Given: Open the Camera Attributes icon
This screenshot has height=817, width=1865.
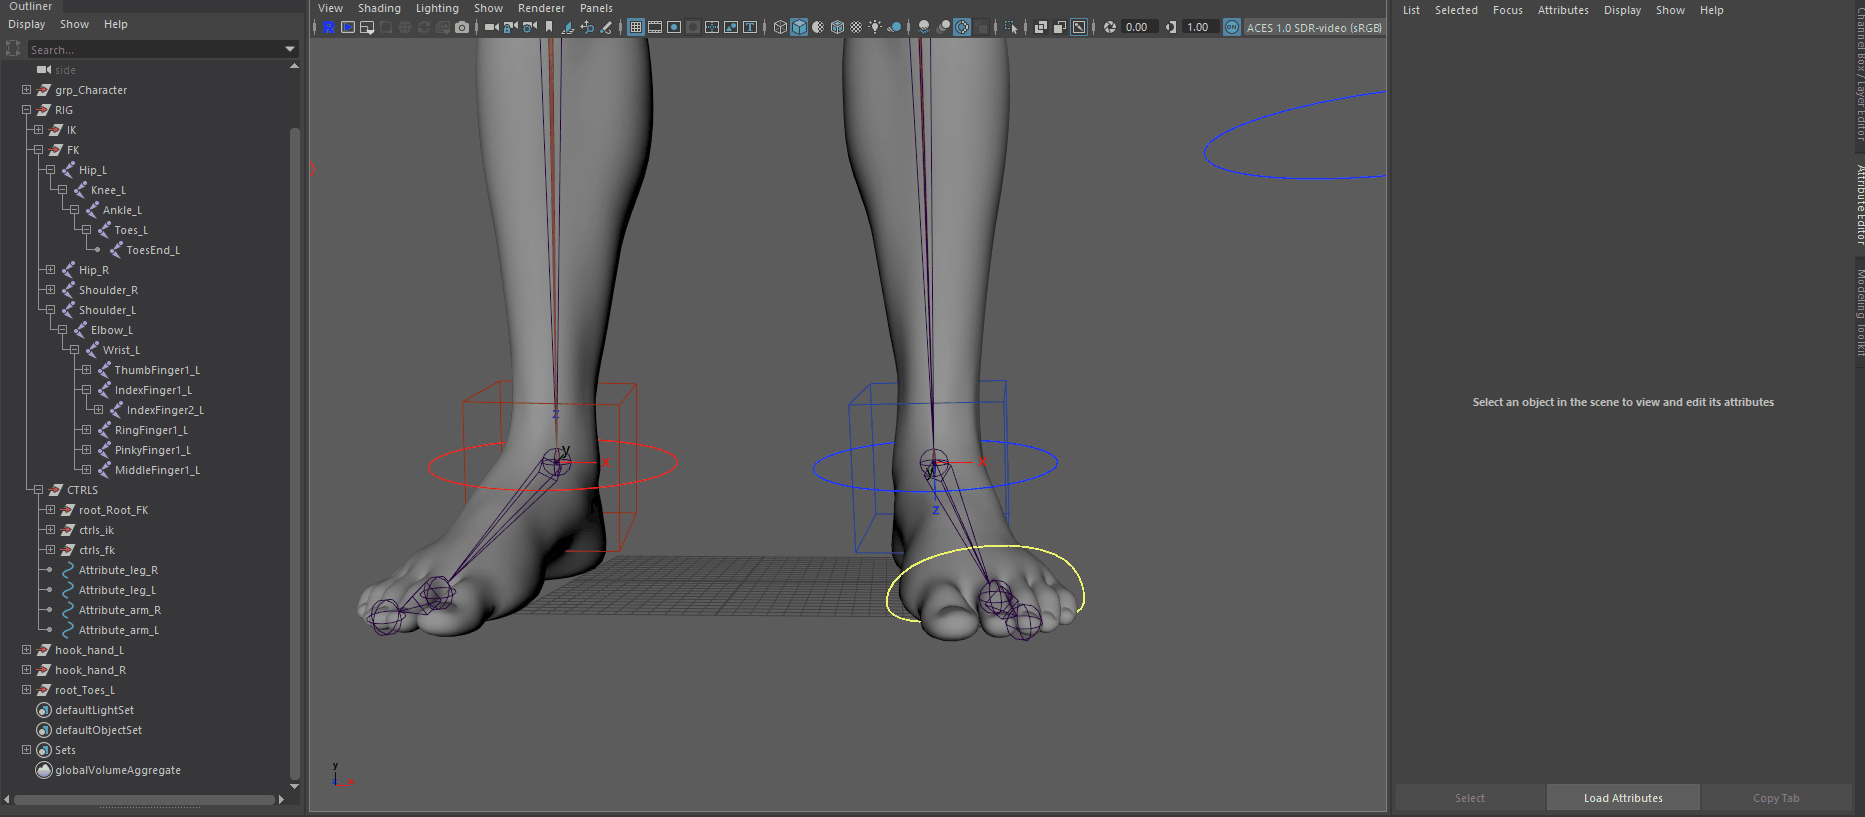Looking at the screenshot, I should pyautogui.click(x=529, y=27).
